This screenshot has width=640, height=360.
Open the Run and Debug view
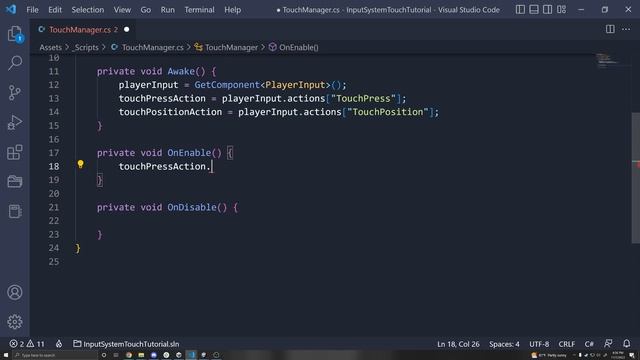pyautogui.click(x=15, y=122)
